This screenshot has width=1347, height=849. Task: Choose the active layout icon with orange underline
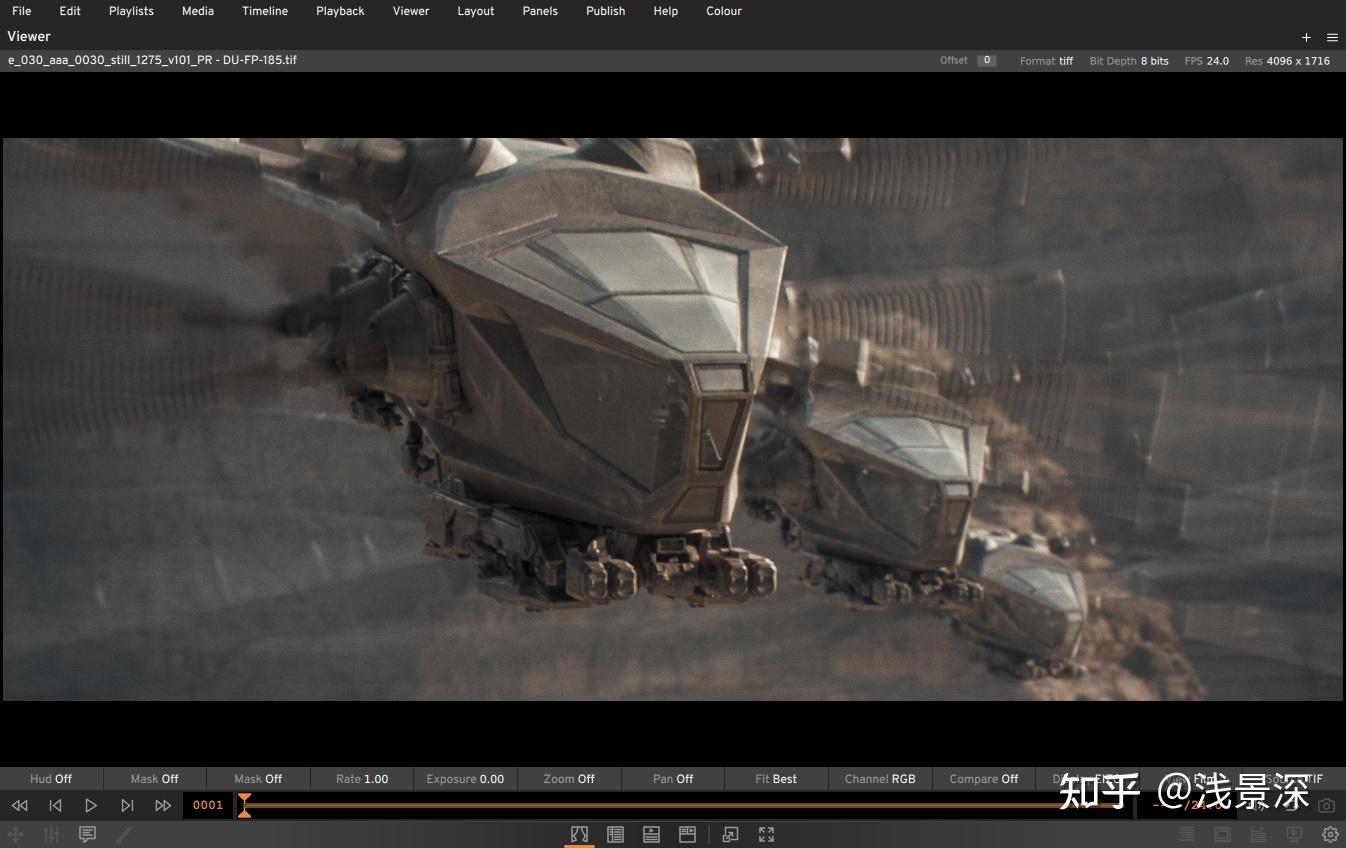[x=579, y=834]
